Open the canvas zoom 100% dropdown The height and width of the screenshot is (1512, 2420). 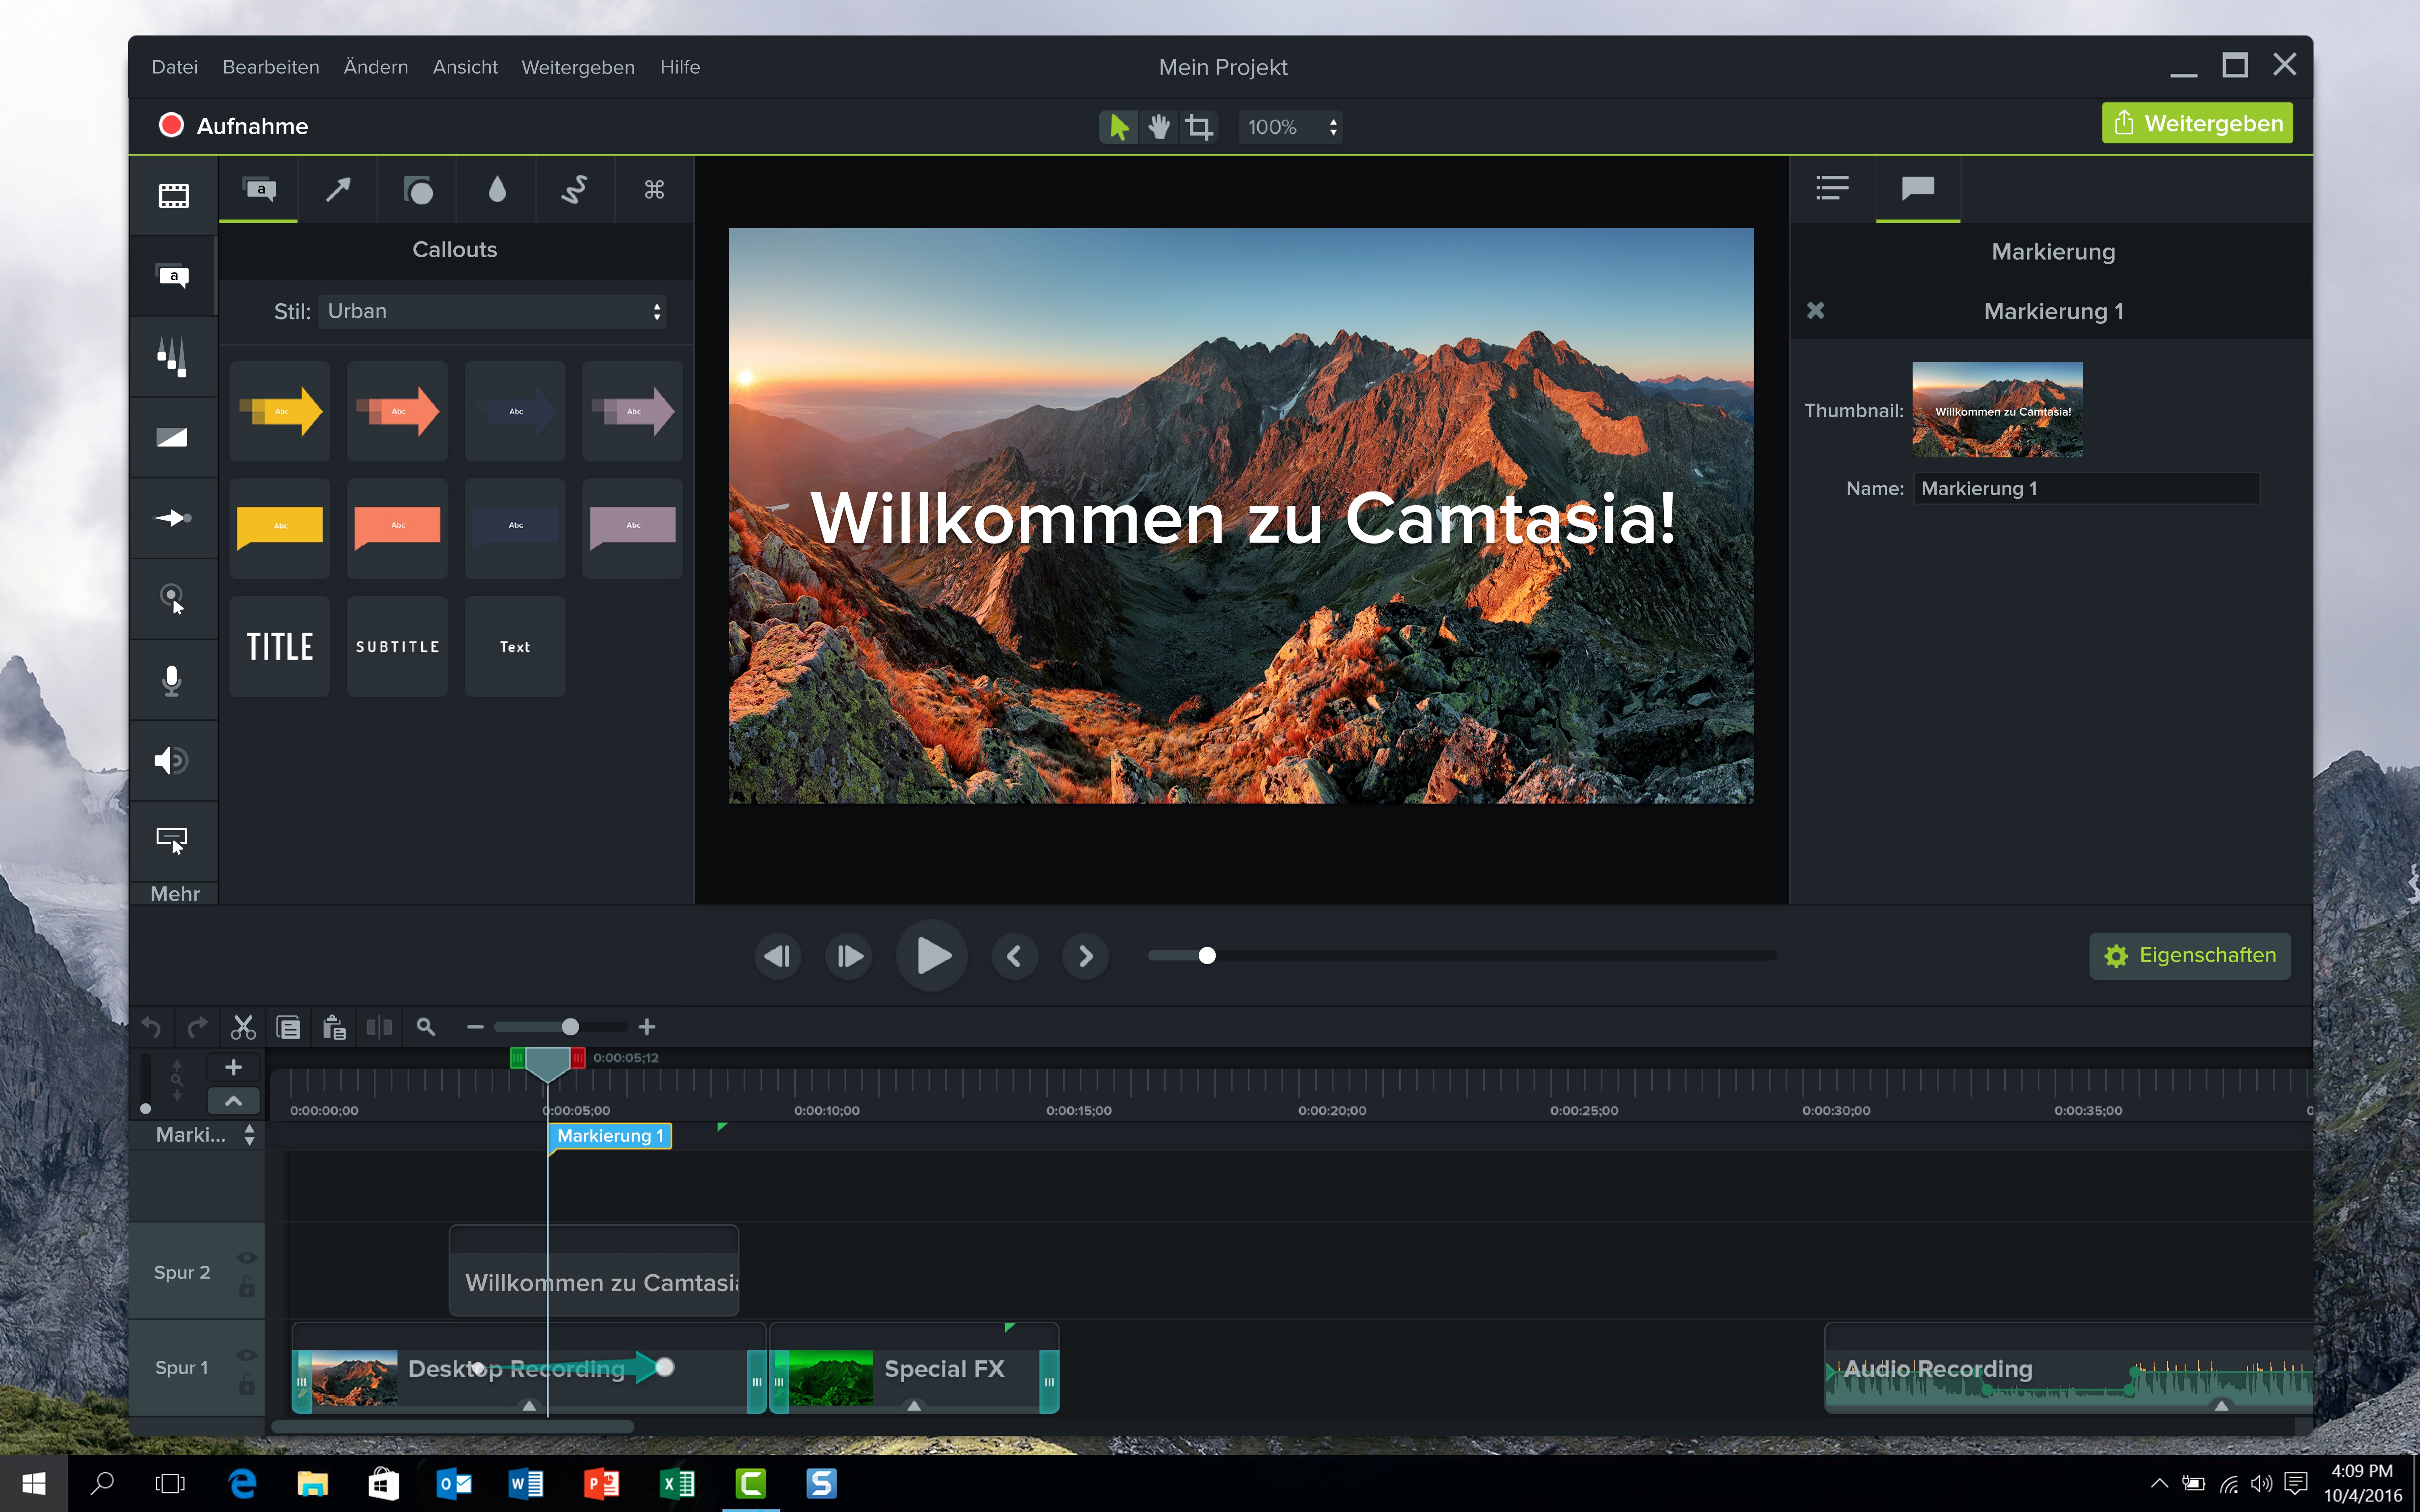point(1291,127)
